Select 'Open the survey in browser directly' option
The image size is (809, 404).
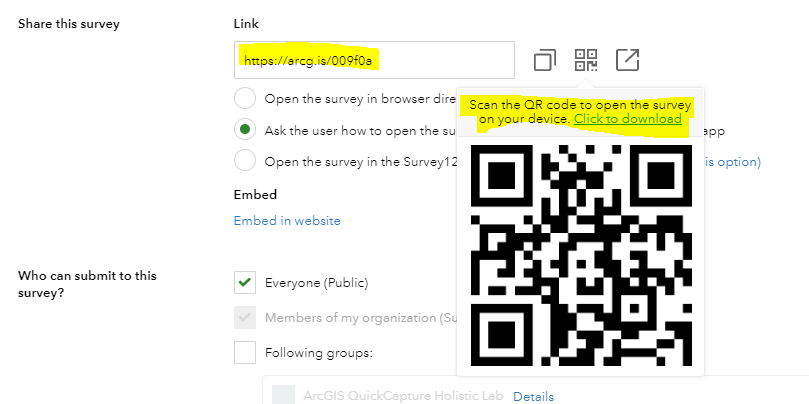[244, 98]
